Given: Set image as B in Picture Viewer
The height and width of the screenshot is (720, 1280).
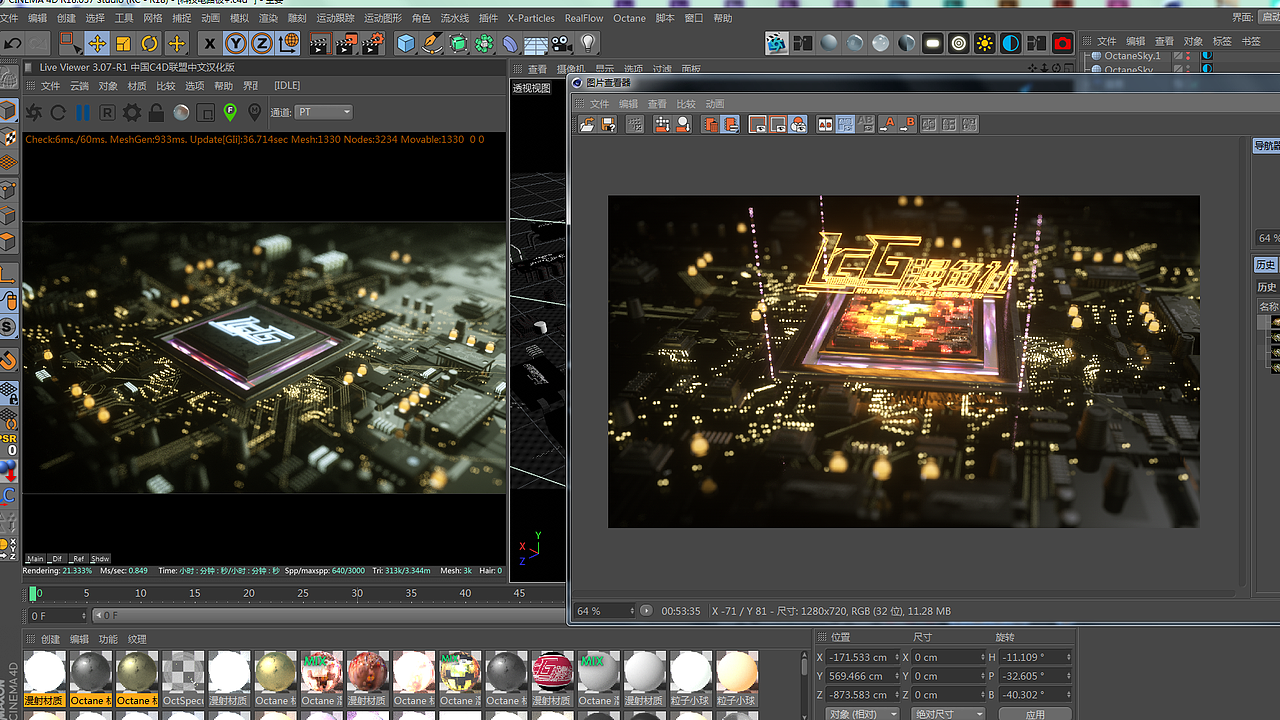Looking at the screenshot, I should pyautogui.click(x=907, y=124).
